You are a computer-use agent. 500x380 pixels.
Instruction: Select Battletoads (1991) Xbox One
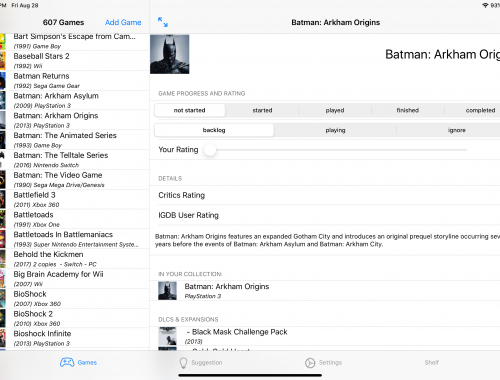pos(74,219)
